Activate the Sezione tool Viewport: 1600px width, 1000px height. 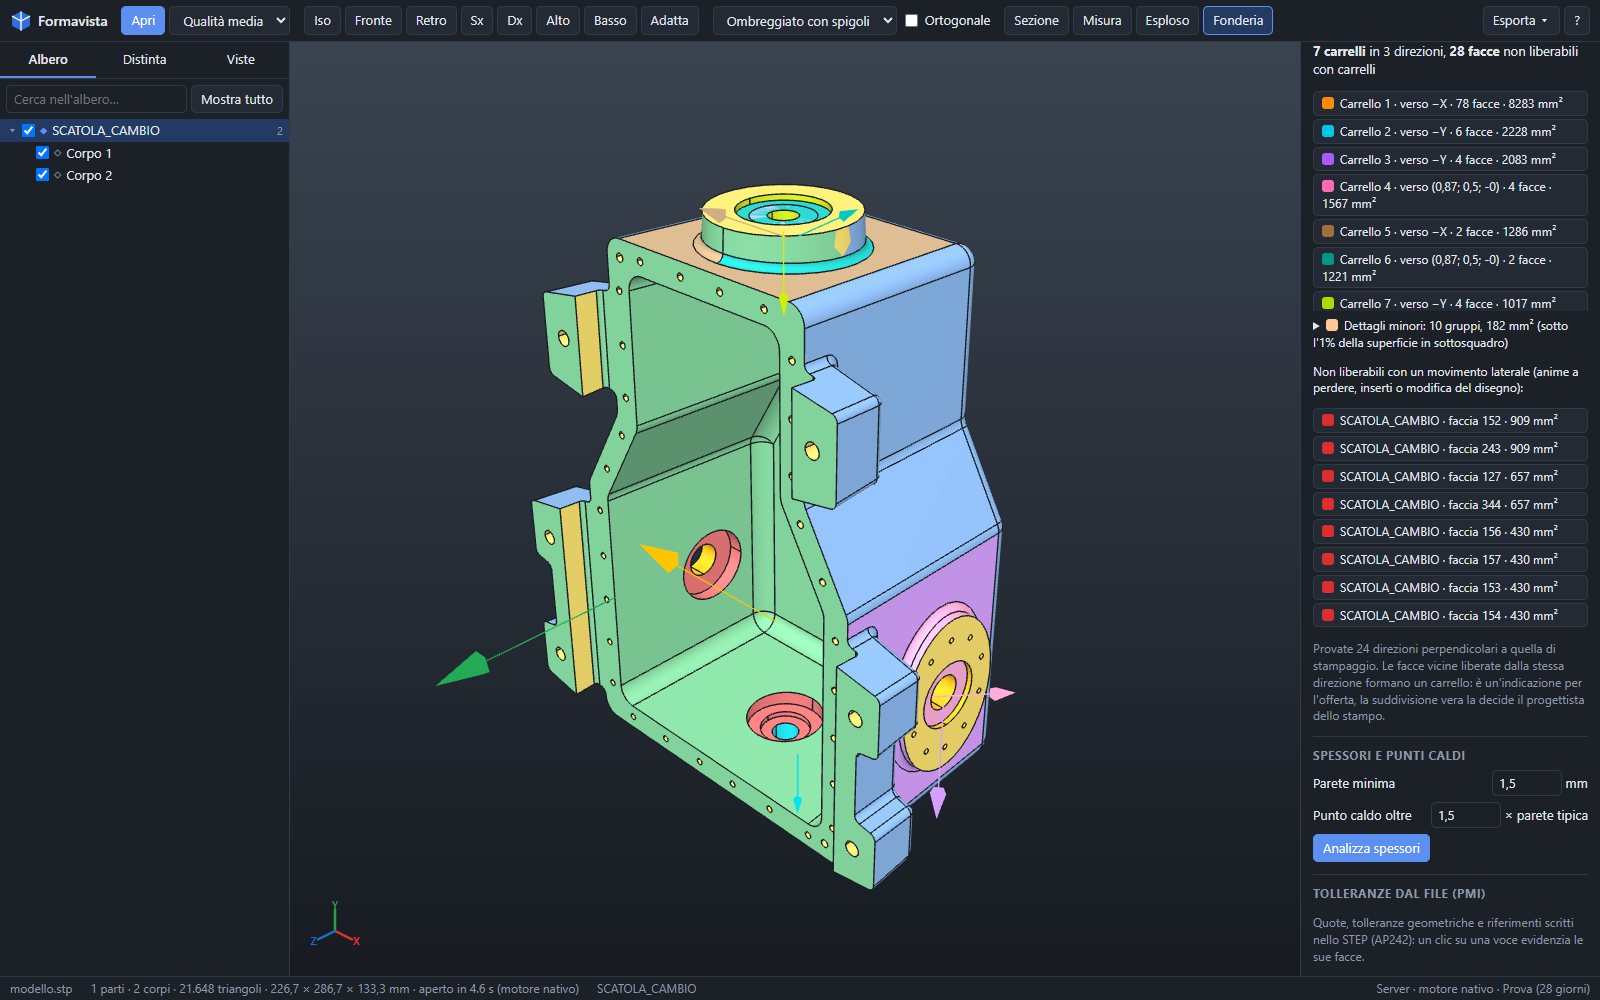1036,20
